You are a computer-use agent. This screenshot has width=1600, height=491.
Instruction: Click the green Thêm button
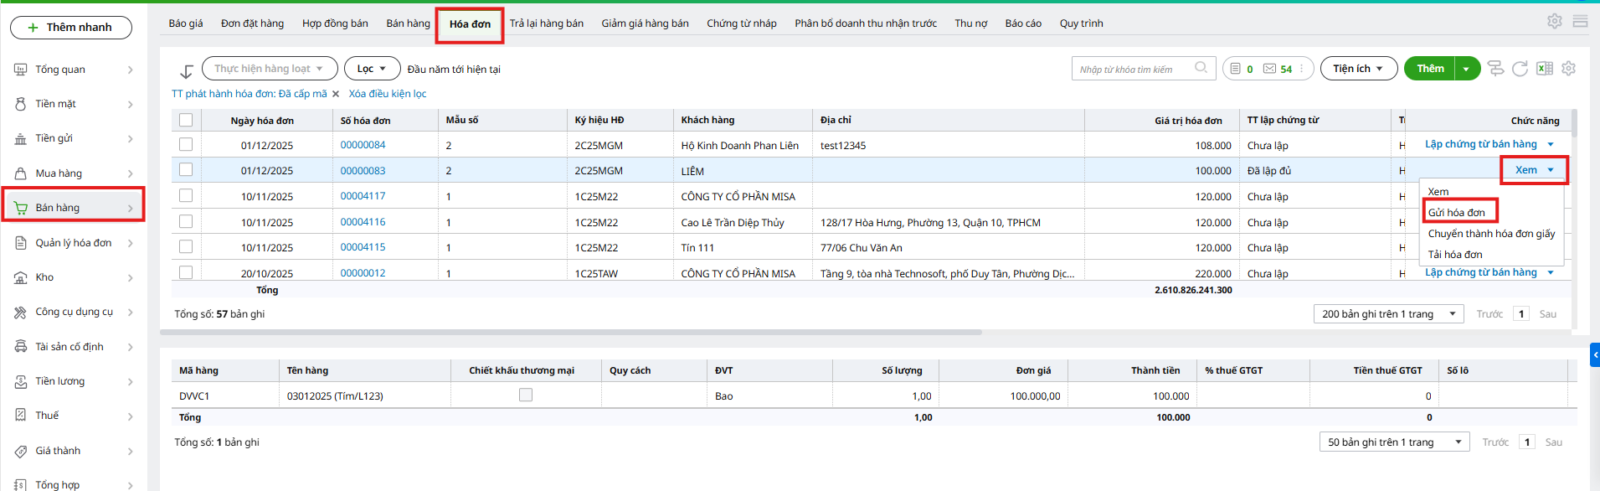coord(1430,69)
